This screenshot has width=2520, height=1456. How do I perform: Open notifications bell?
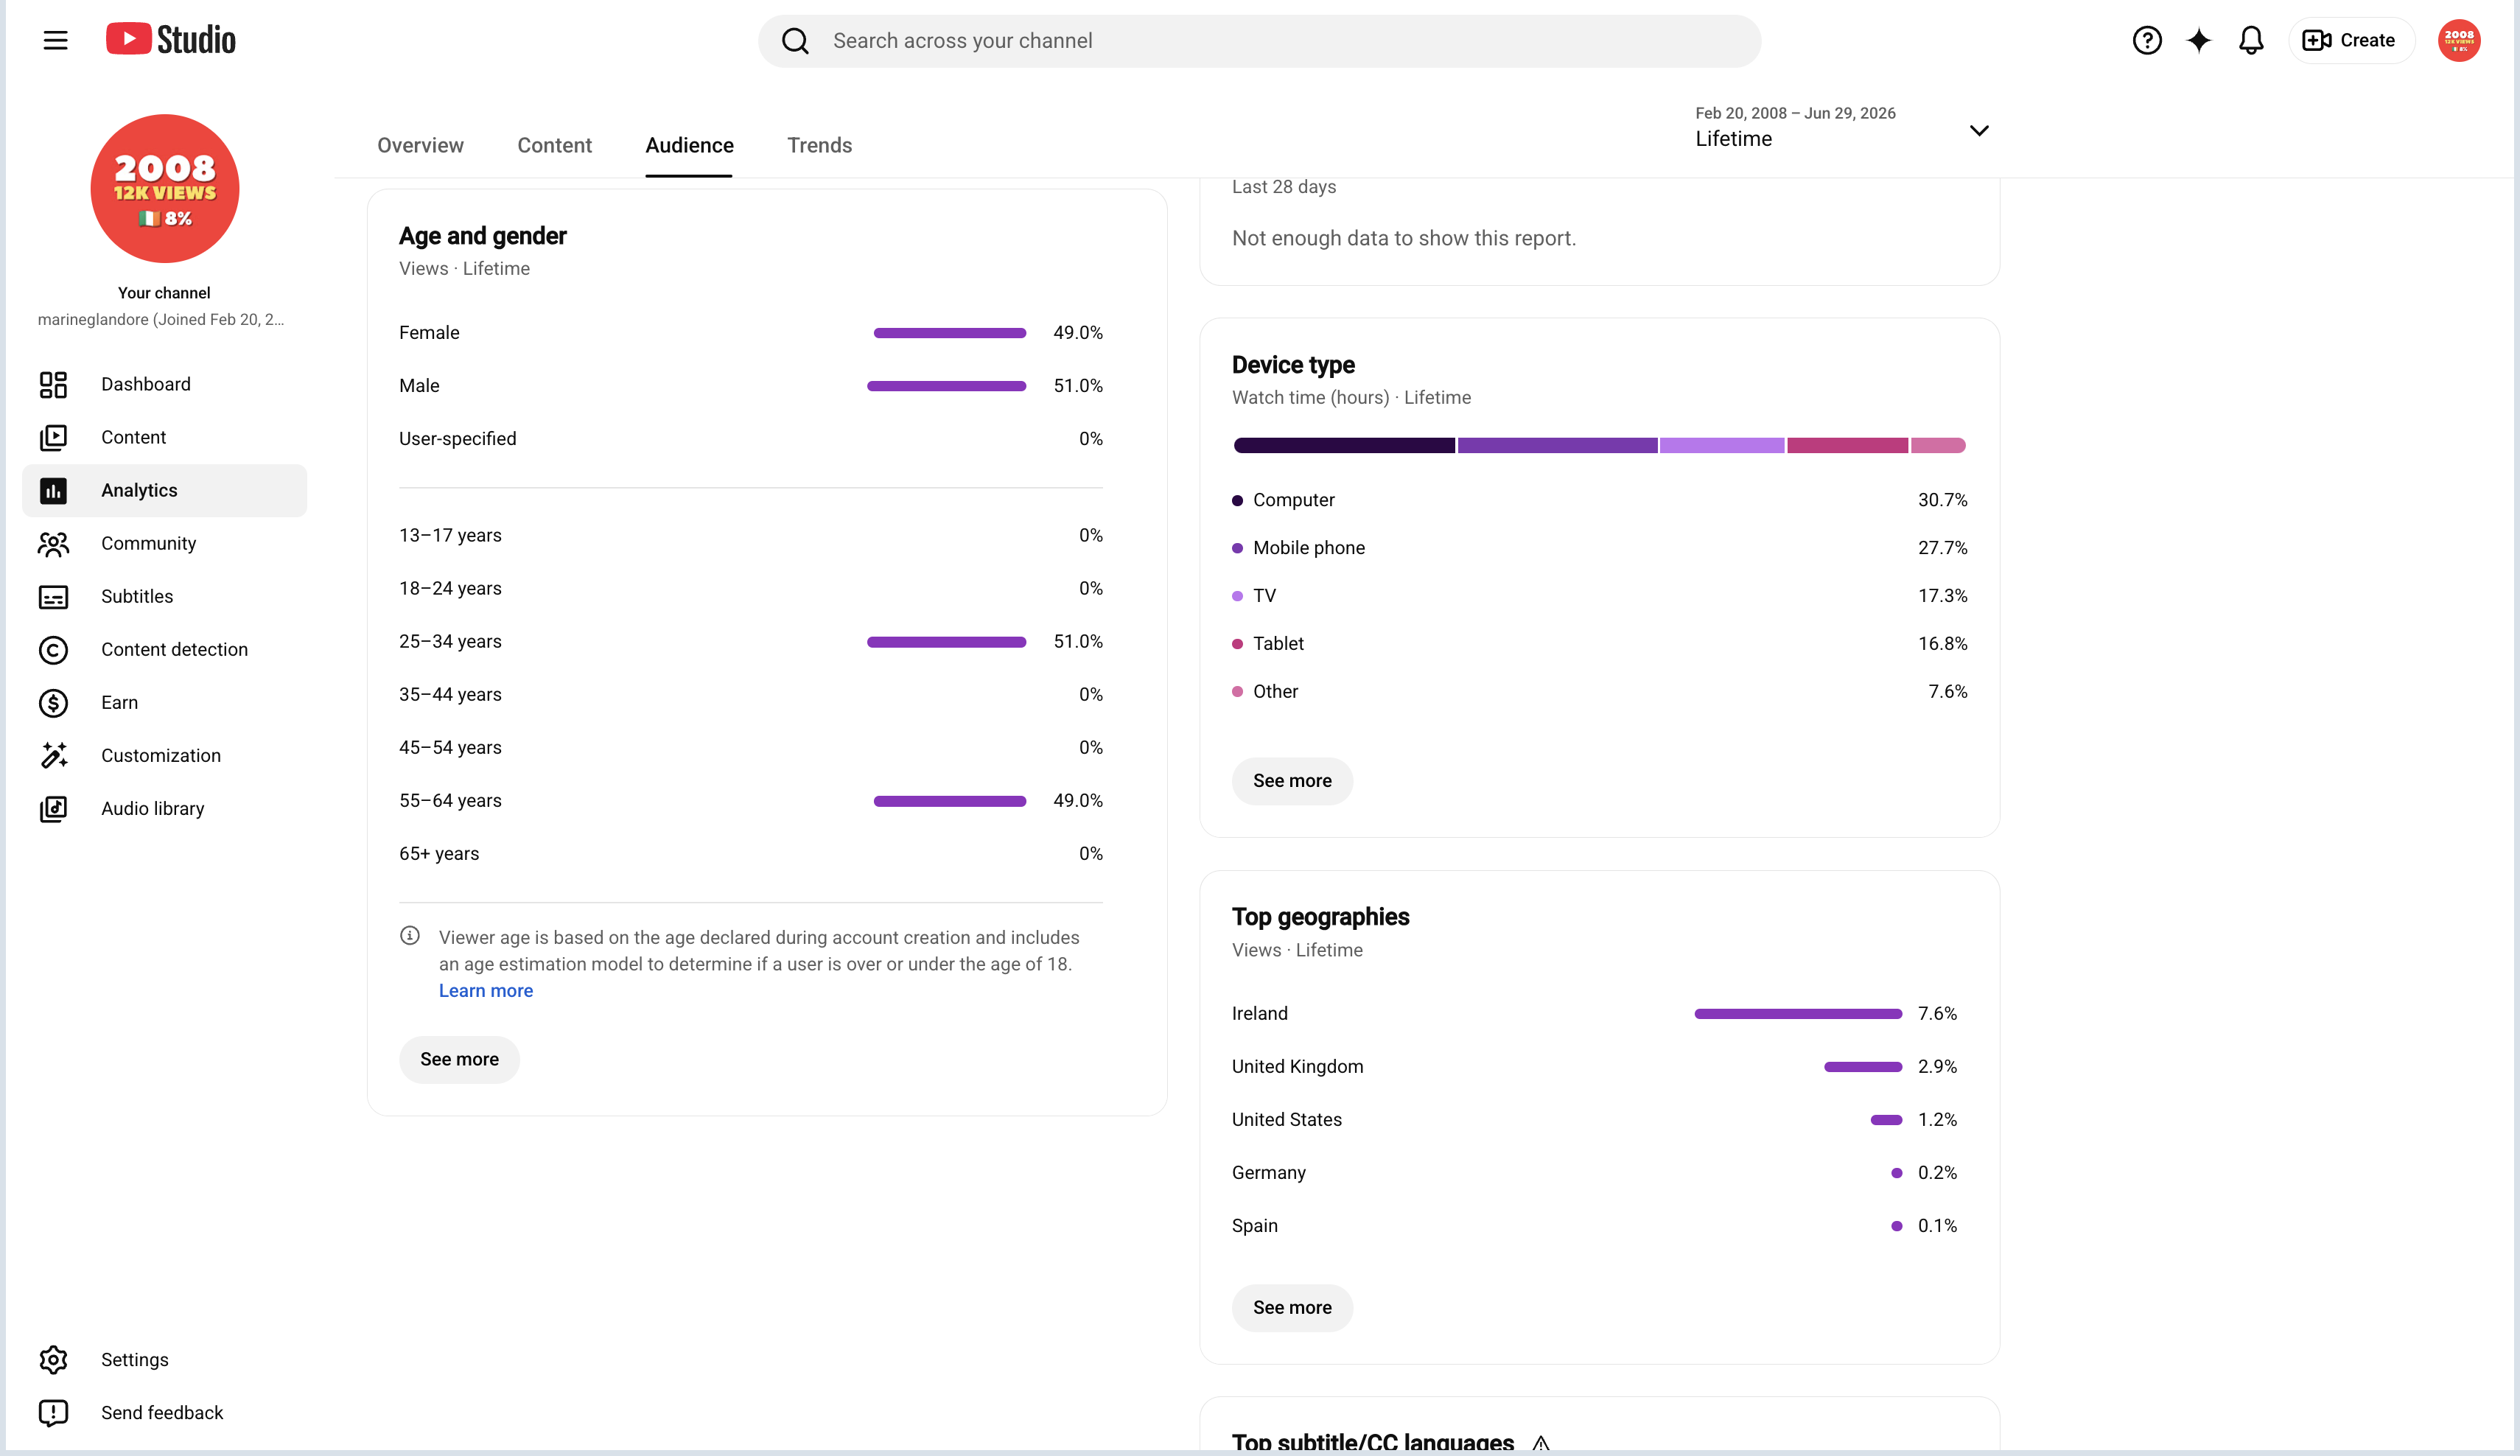(x=2250, y=40)
